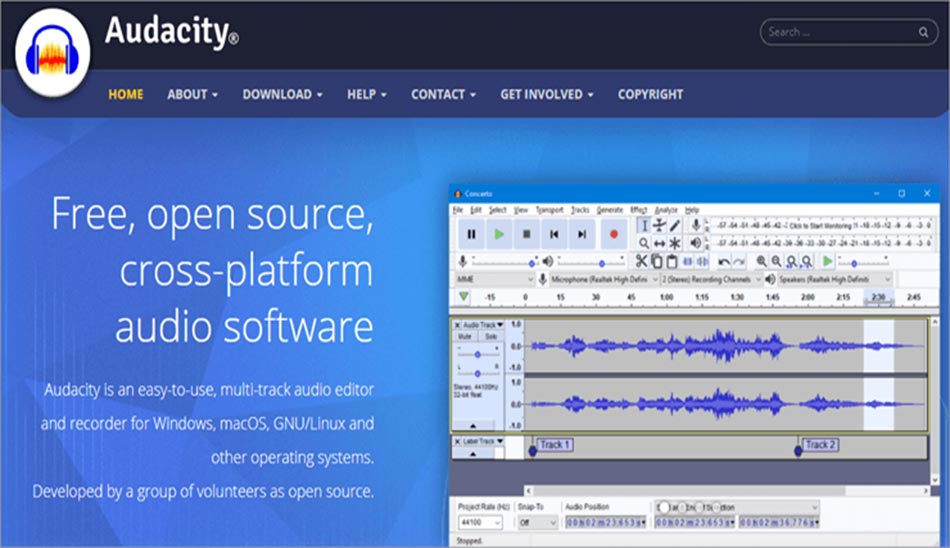Open the Speakers playback device dropdown
950x548 pixels.
[x=834, y=279]
